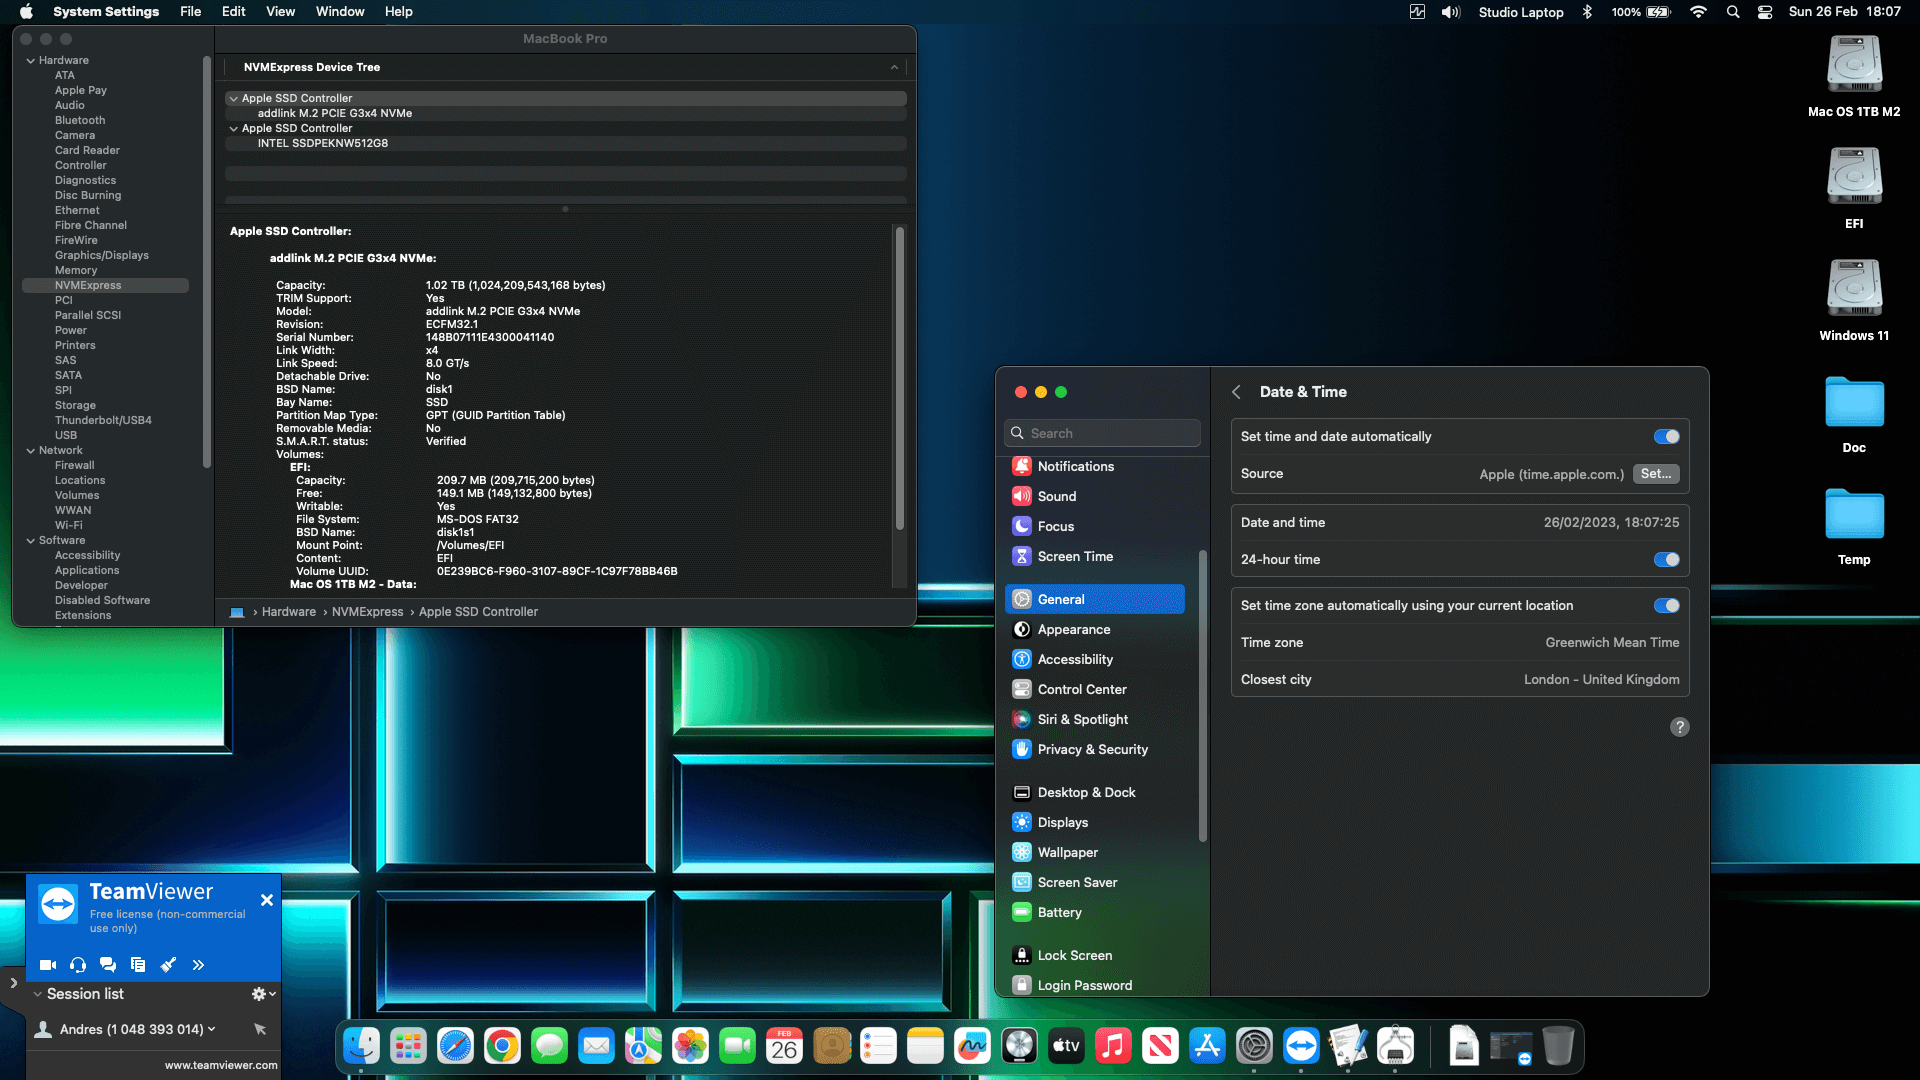Collapse the NVMExpress Device Tree header chevron
The image size is (1920, 1080).
click(894, 67)
